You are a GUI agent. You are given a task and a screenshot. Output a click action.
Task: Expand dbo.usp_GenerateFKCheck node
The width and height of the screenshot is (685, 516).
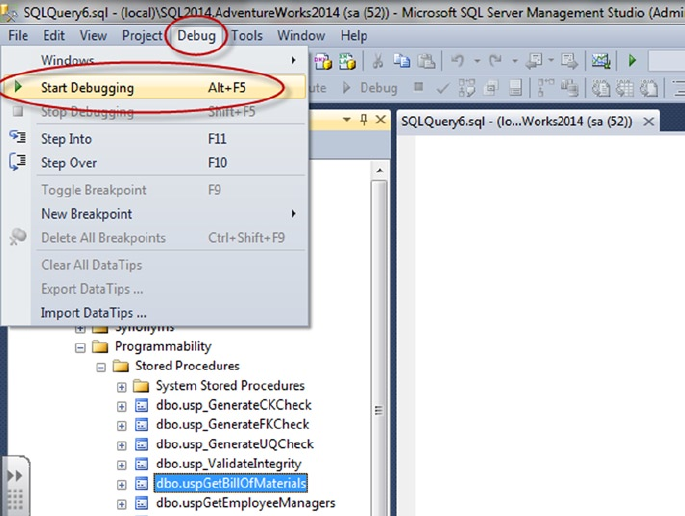(121, 426)
